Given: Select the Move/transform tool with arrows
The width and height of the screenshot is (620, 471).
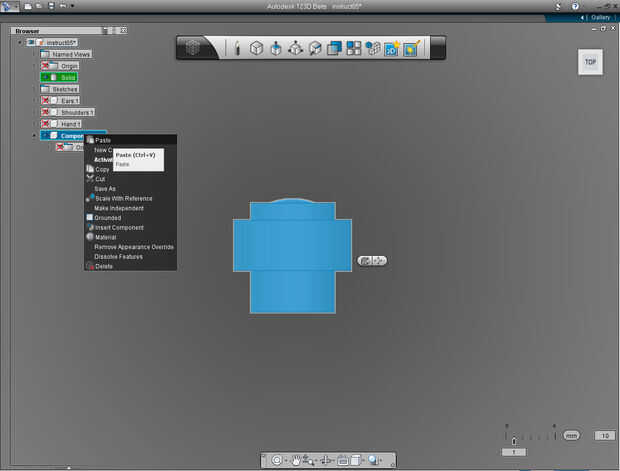Looking at the screenshot, I should click(x=295, y=49).
